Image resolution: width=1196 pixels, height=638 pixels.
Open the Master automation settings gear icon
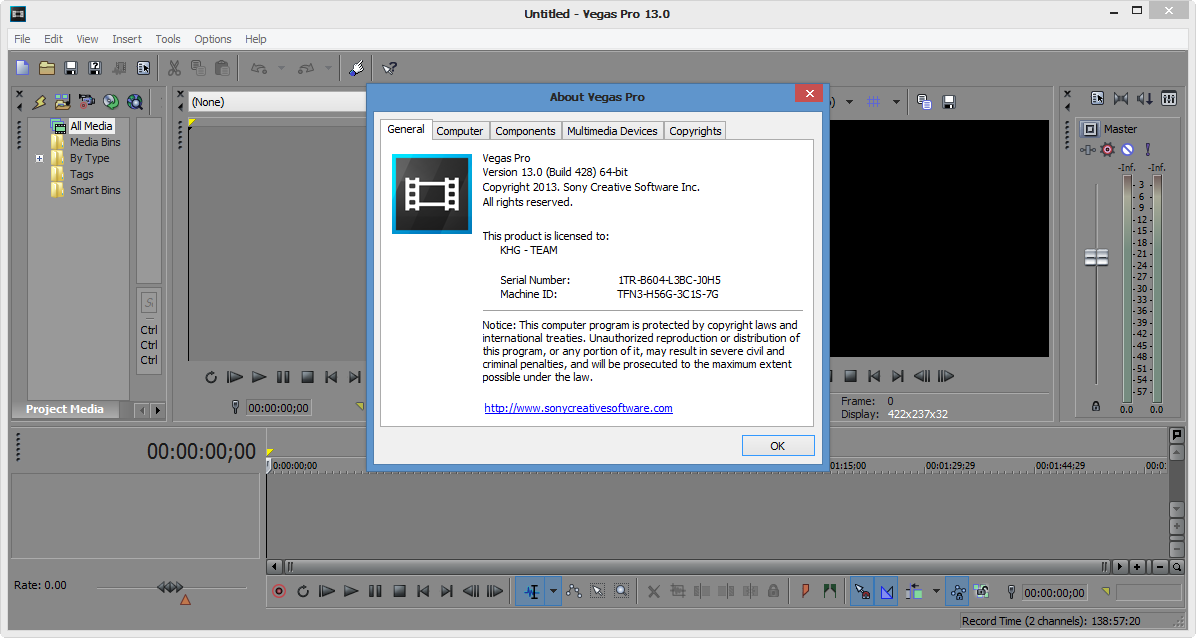tap(1108, 150)
